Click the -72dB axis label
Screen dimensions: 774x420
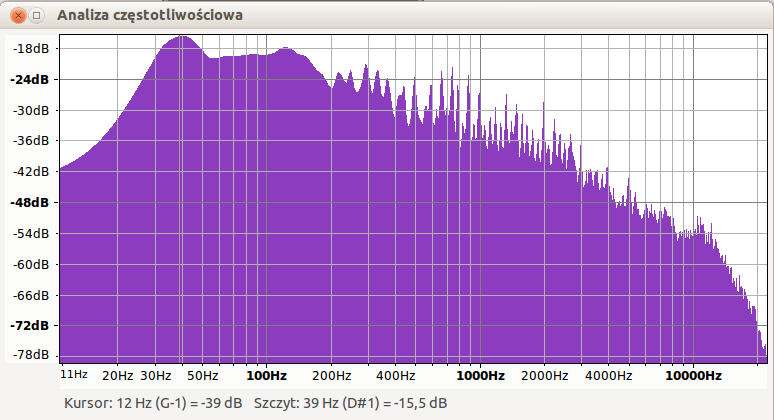30,326
